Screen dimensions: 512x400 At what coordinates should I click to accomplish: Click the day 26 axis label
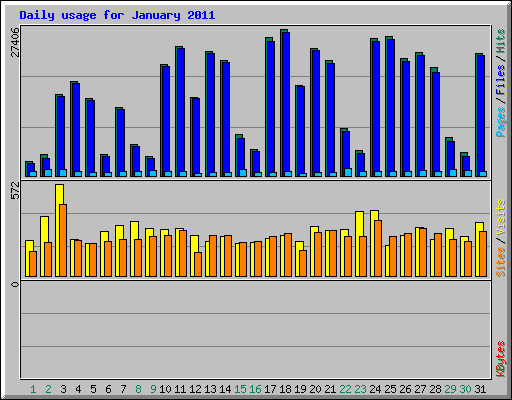pos(405,389)
